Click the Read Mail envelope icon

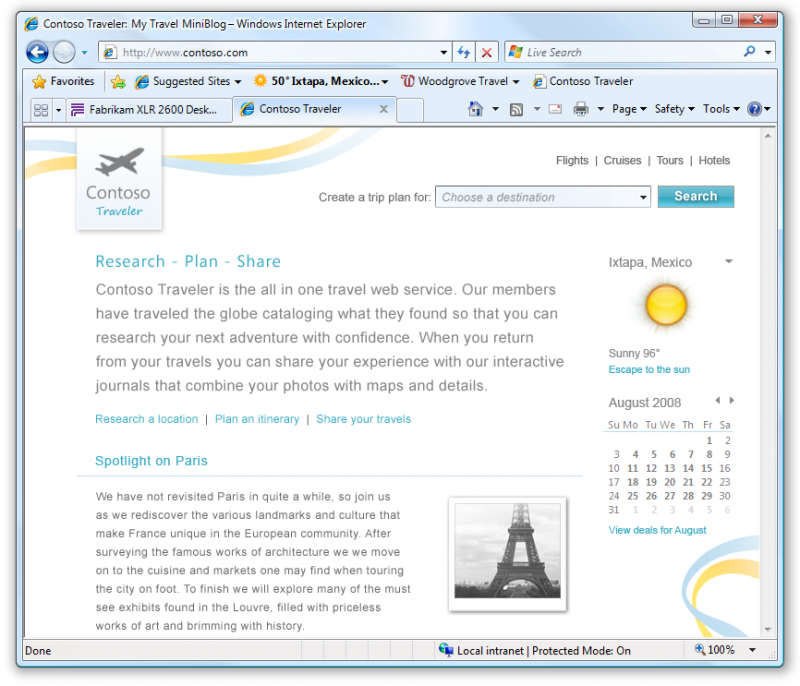556,109
